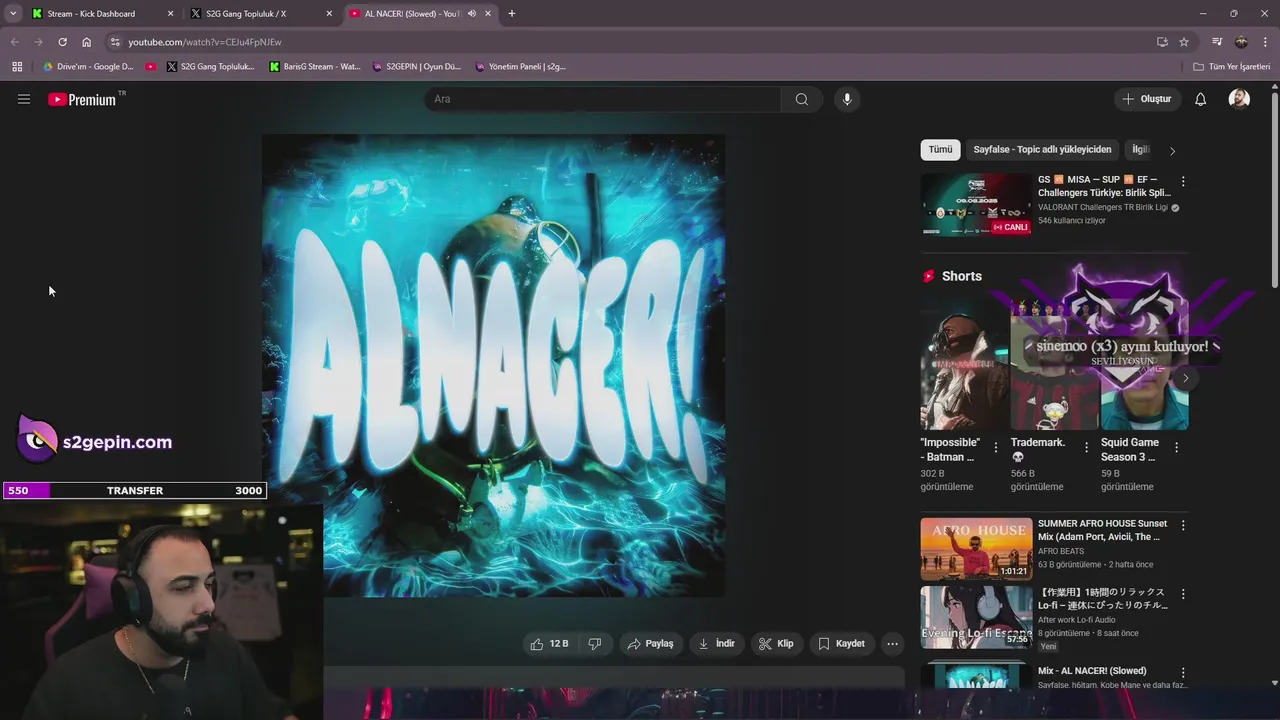1280x720 pixels.
Task: Click the Paylaş share button
Action: coord(650,644)
